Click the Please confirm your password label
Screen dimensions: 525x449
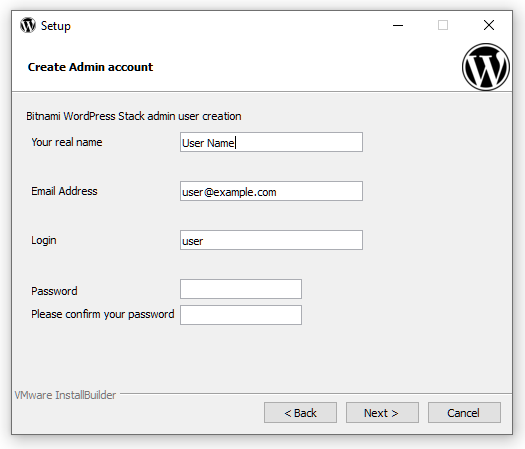102,314
